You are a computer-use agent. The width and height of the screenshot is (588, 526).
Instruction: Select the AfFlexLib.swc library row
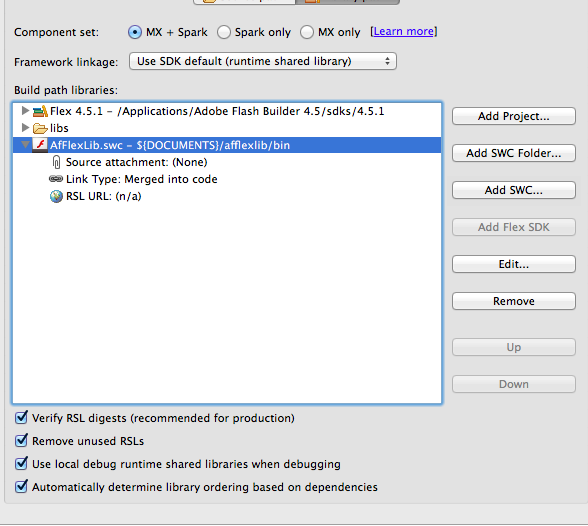coord(227,145)
